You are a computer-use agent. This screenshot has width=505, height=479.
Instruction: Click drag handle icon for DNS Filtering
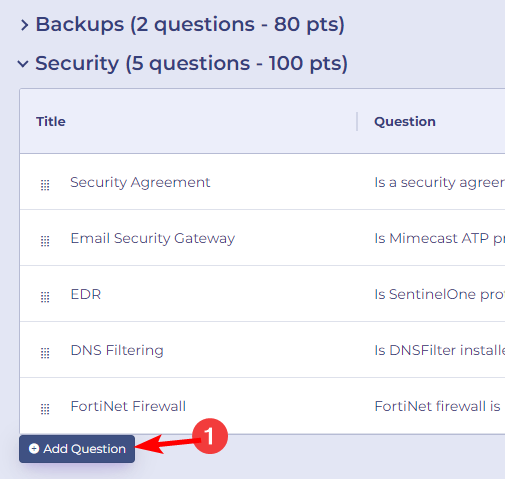coord(45,353)
